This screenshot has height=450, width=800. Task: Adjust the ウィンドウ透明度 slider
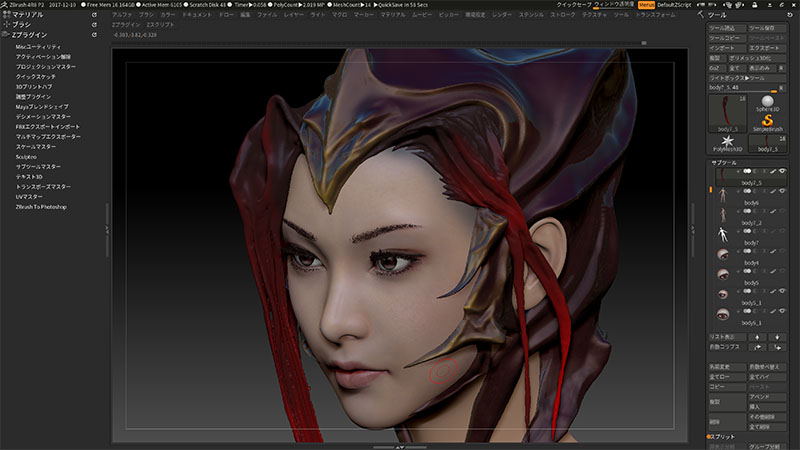(x=614, y=5)
